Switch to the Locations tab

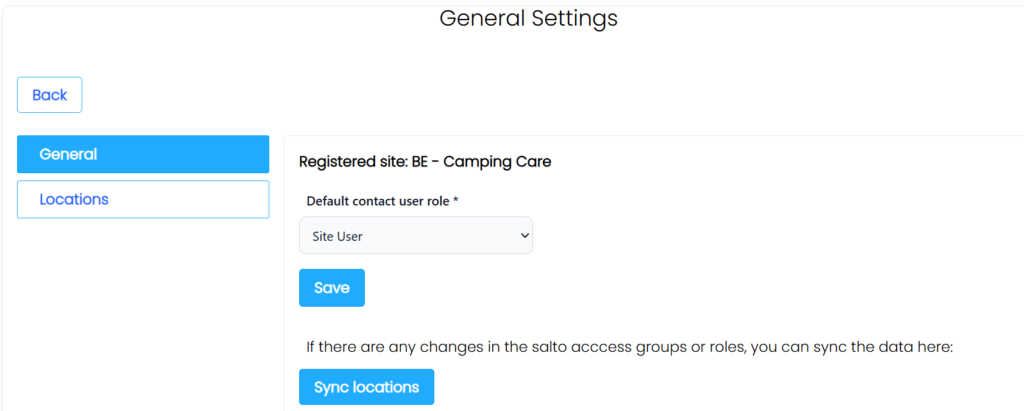[143, 199]
